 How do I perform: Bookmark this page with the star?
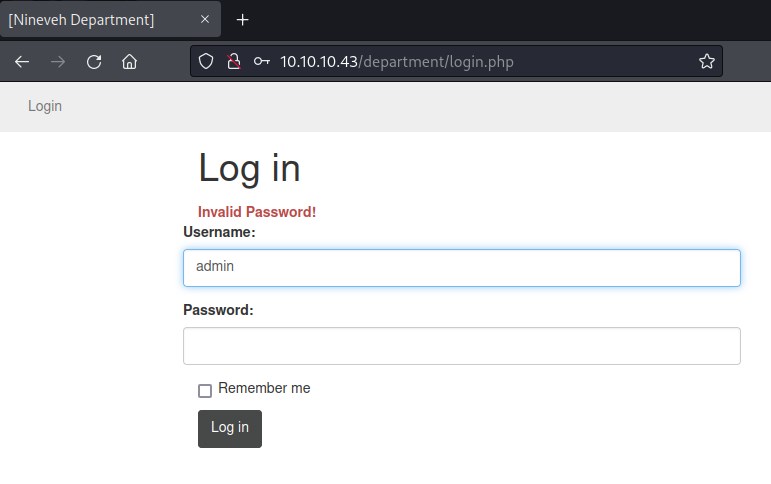pos(706,62)
